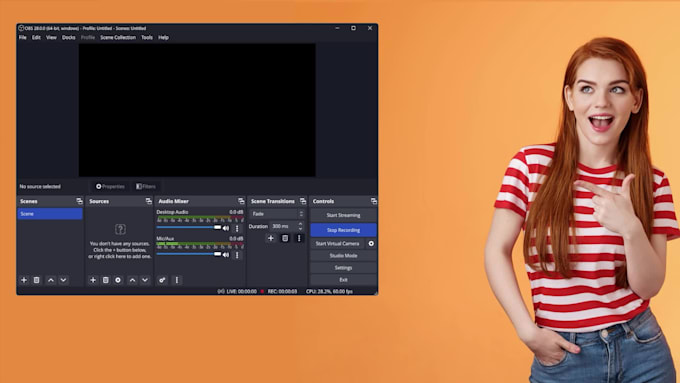Open Settings from the Controls panel
680x383 pixels.
(343, 268)
